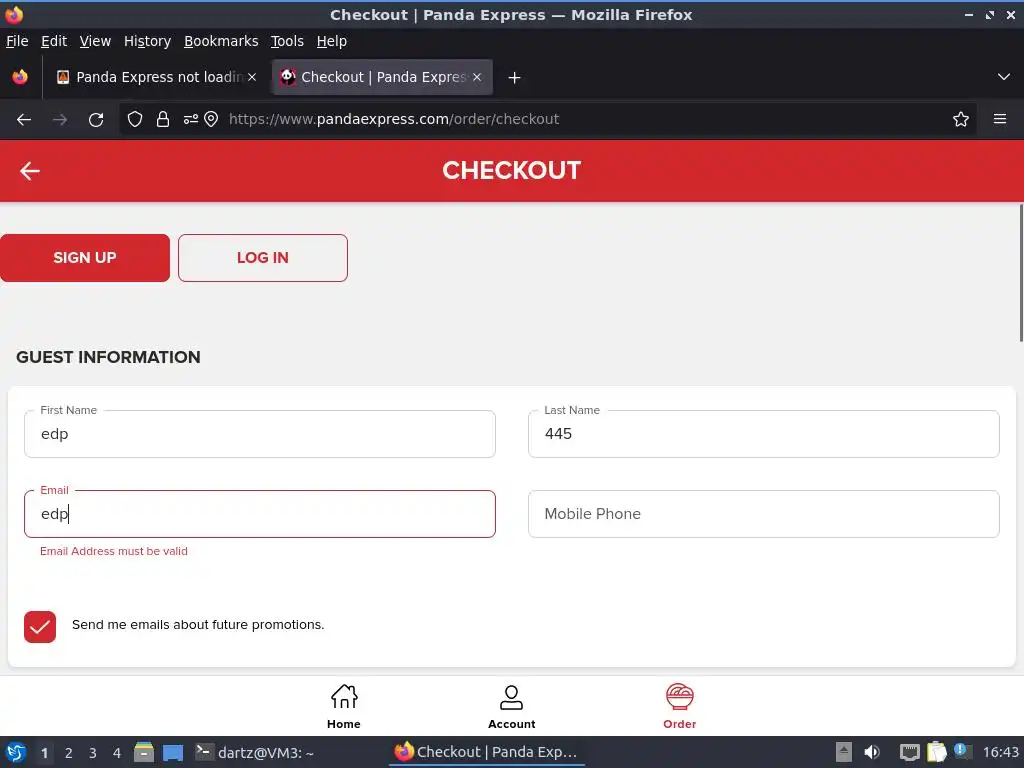Open the Tools menu

(287, 41)
